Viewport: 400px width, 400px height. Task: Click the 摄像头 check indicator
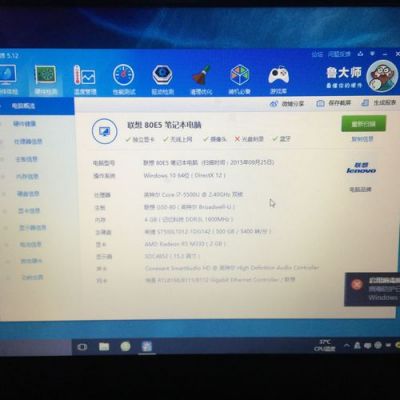coord(215,139)
